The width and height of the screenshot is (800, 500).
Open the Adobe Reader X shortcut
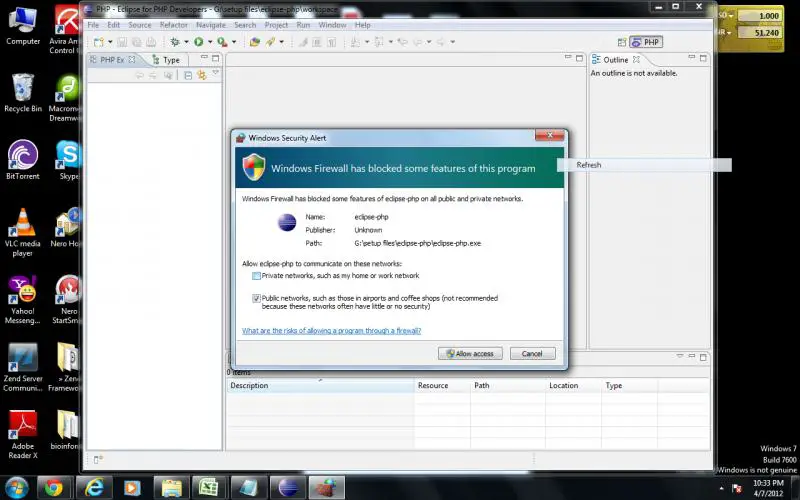22,435
